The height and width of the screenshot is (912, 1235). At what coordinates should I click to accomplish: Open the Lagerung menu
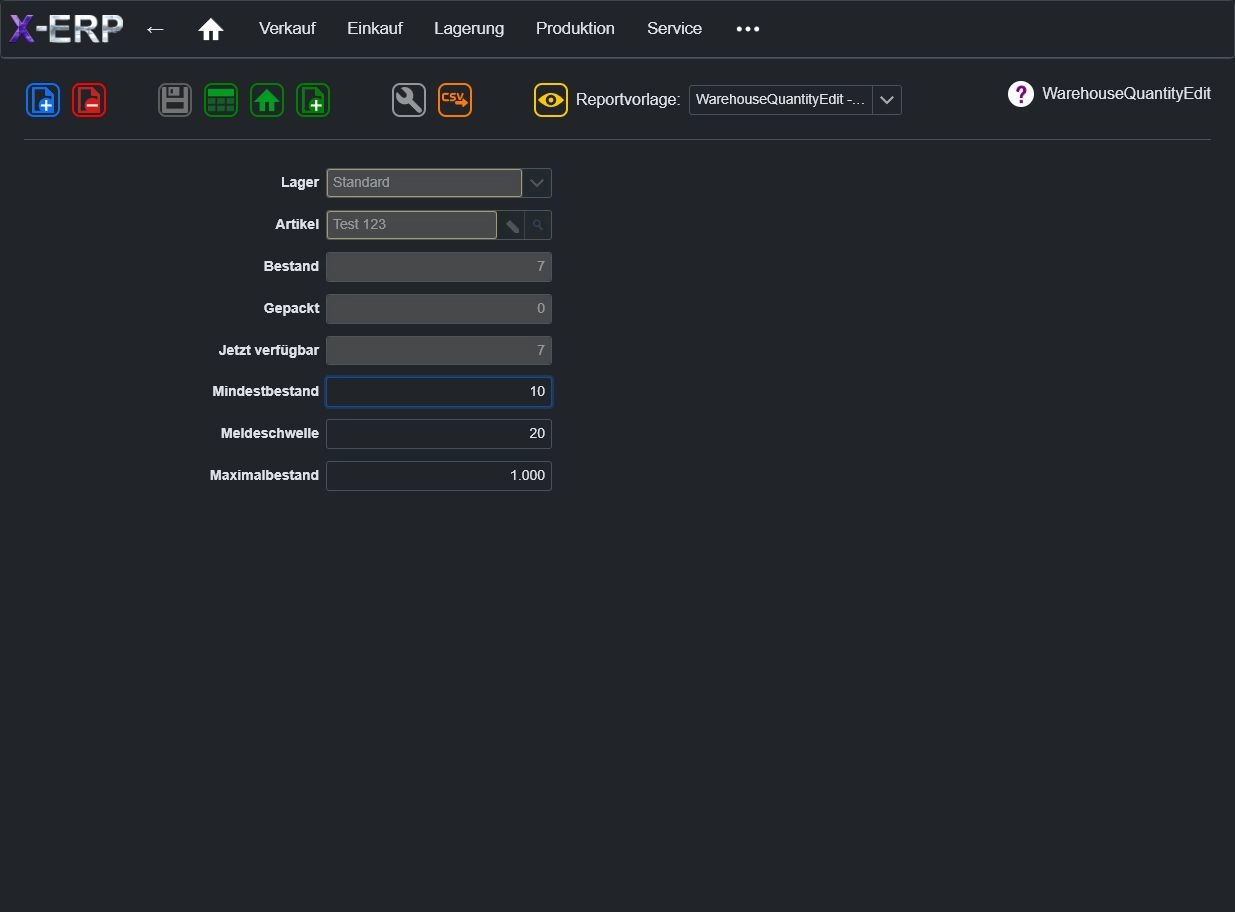click(469, 29)
